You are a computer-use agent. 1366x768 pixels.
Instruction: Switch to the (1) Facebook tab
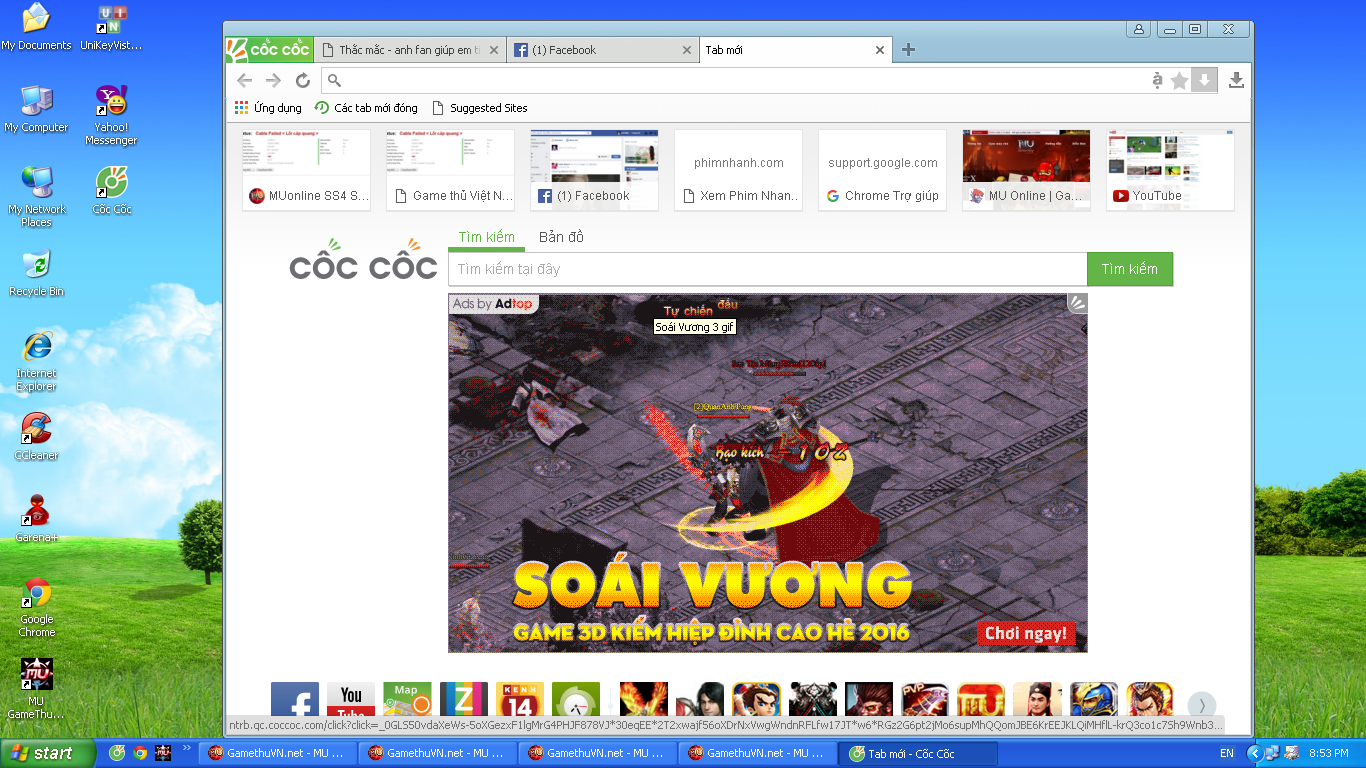(x=603, y=50)
